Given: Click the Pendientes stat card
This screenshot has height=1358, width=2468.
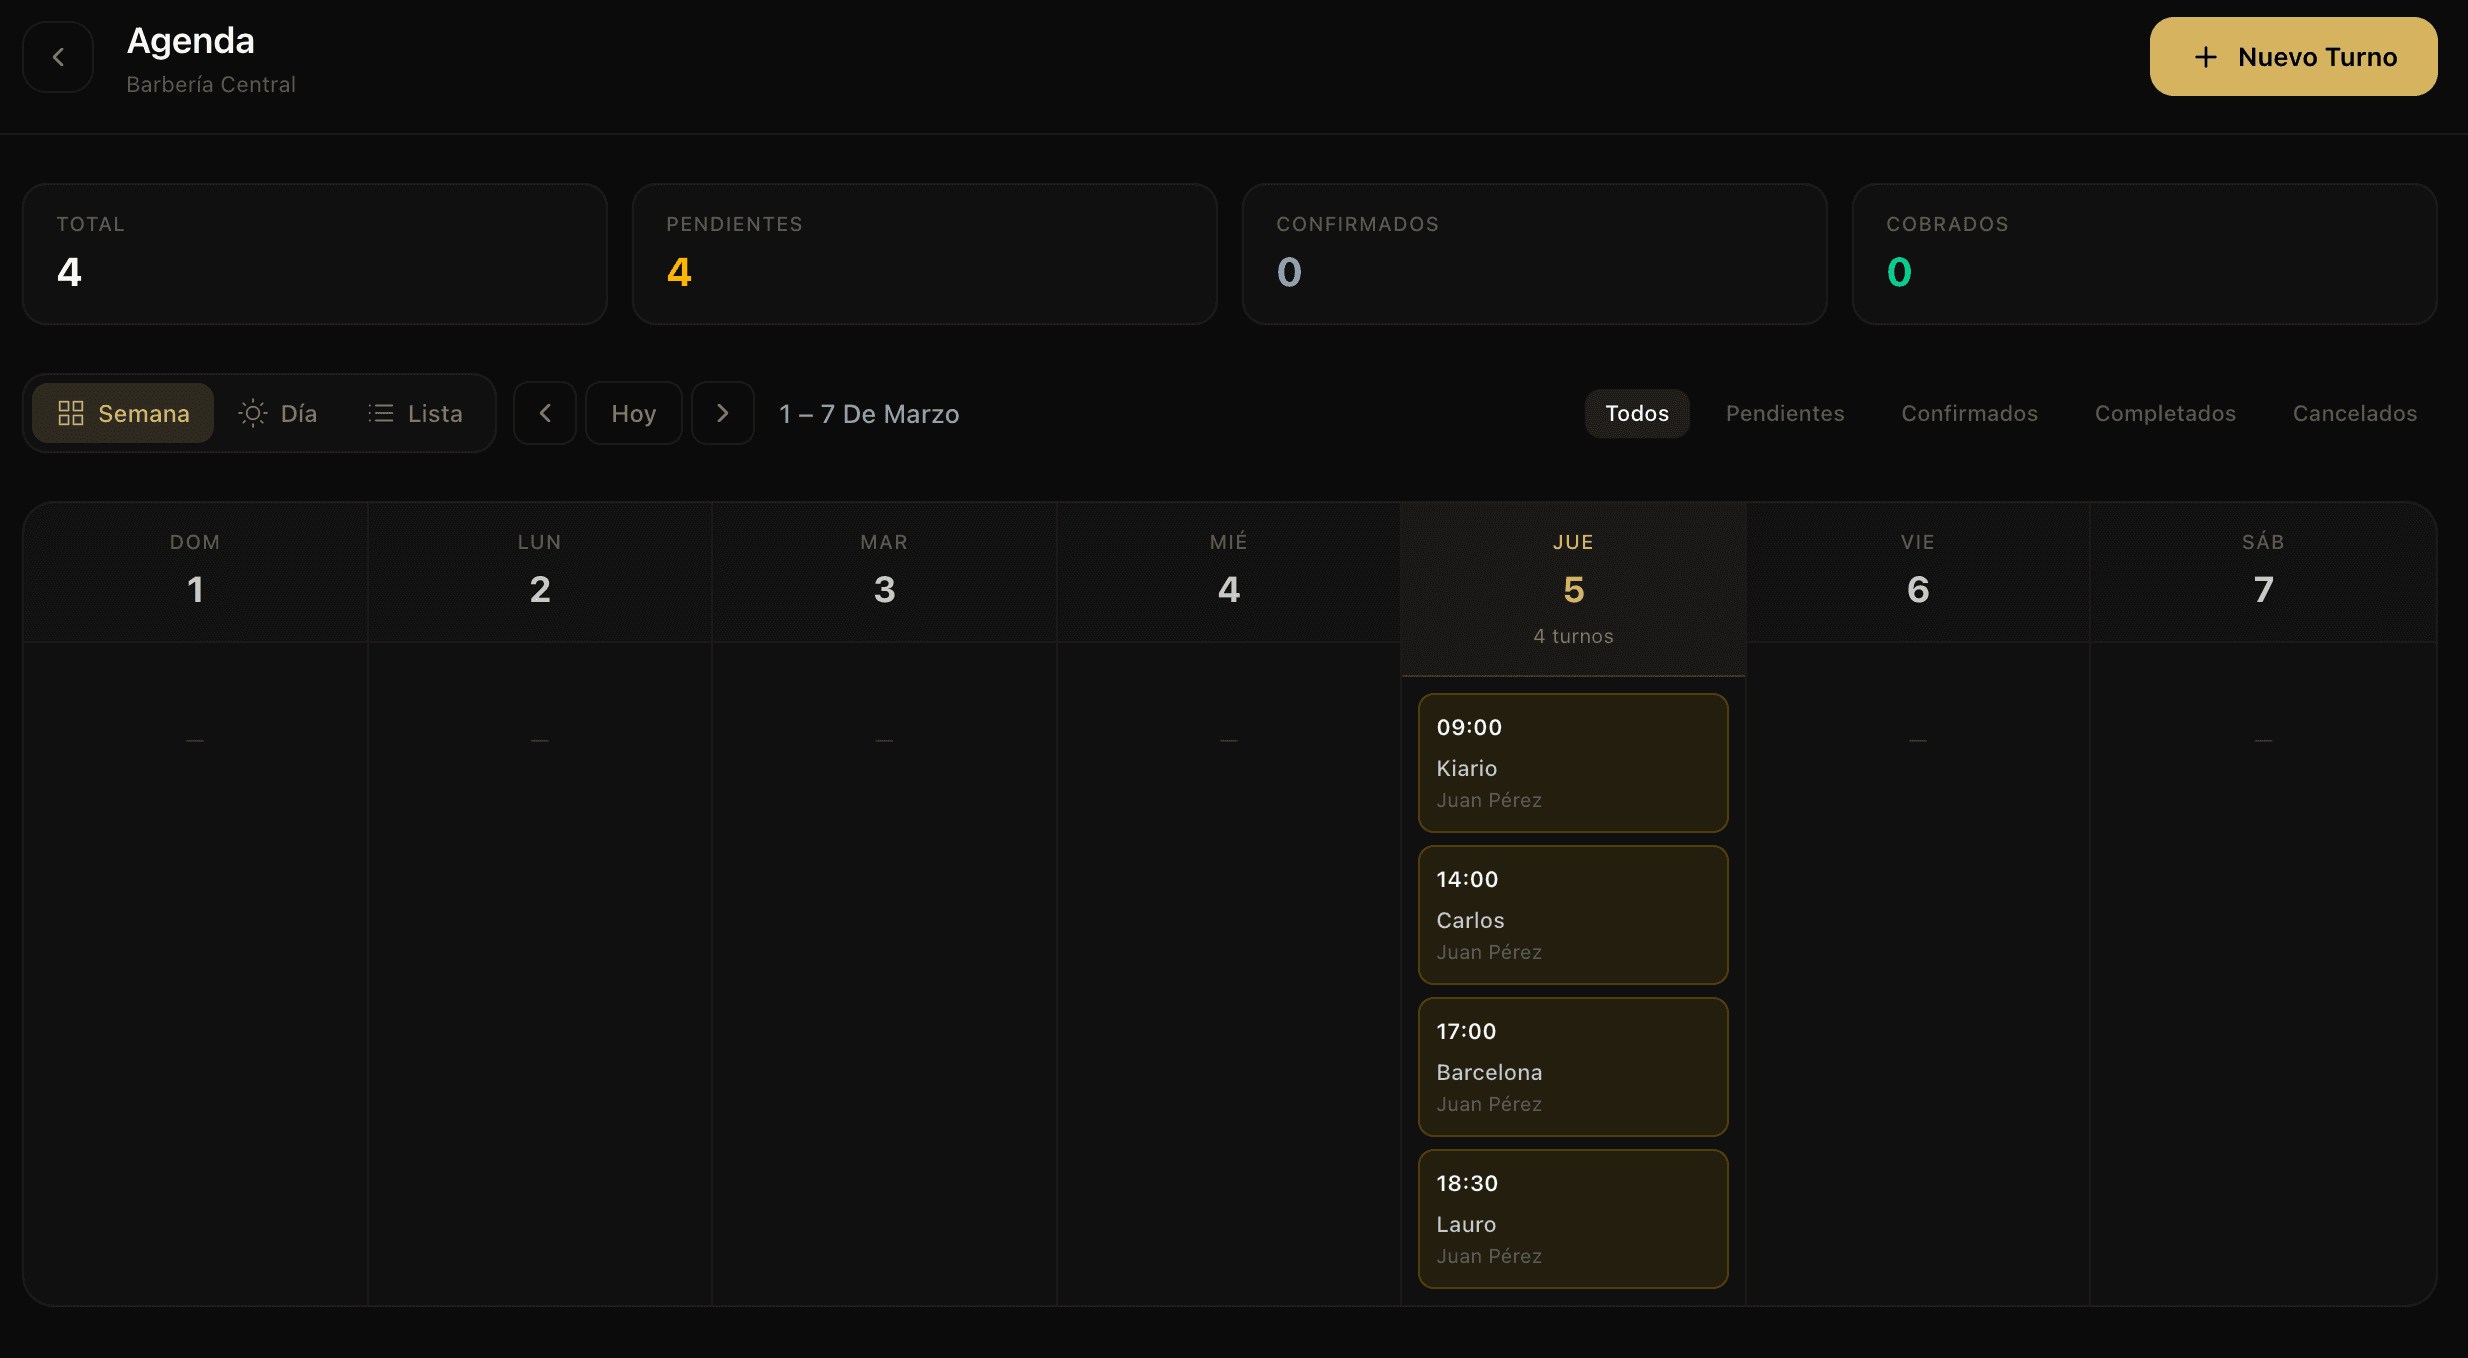Looking at the screenshot, I should 924,254.
